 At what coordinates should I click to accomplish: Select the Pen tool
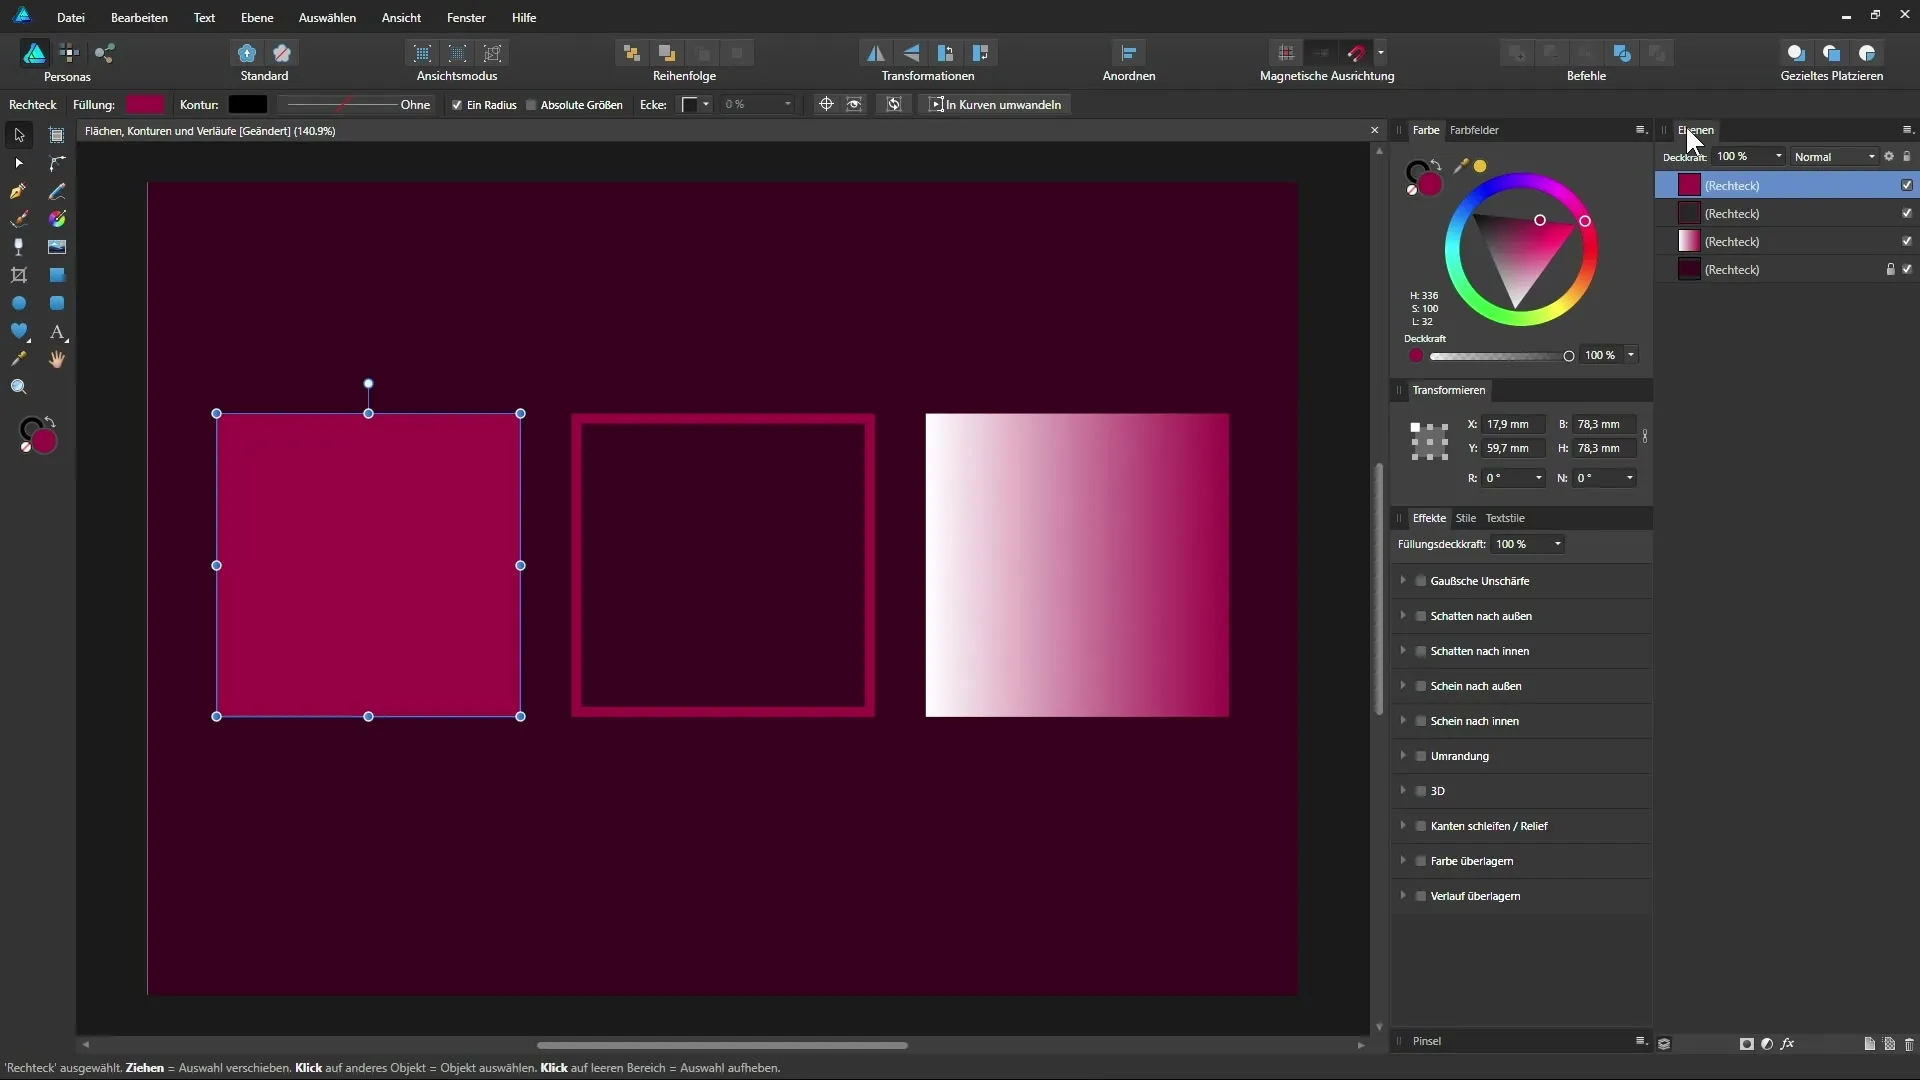pyautogui.click(x=19, y=191)
